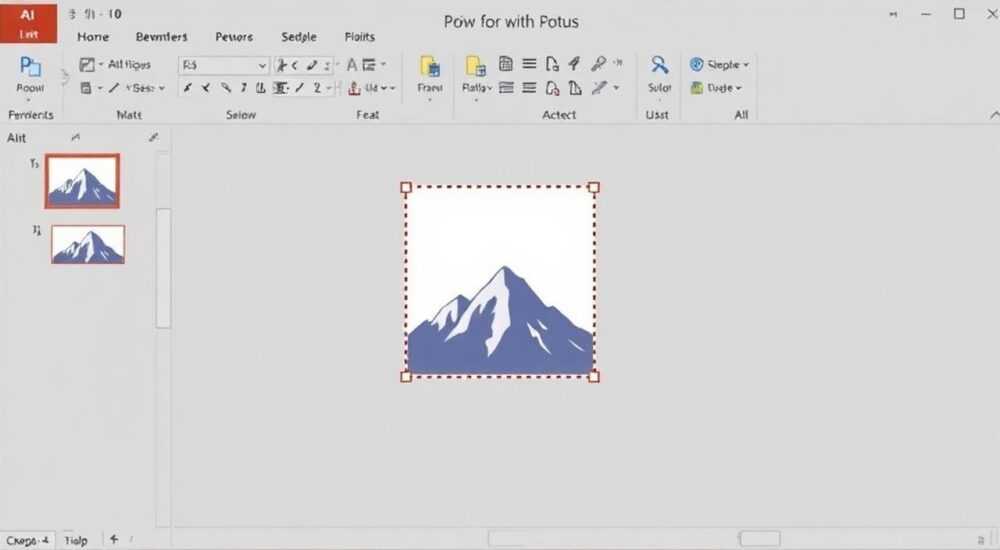Click the green Dude icon
Screen dimensions: 1000x550
pos(696,88)
